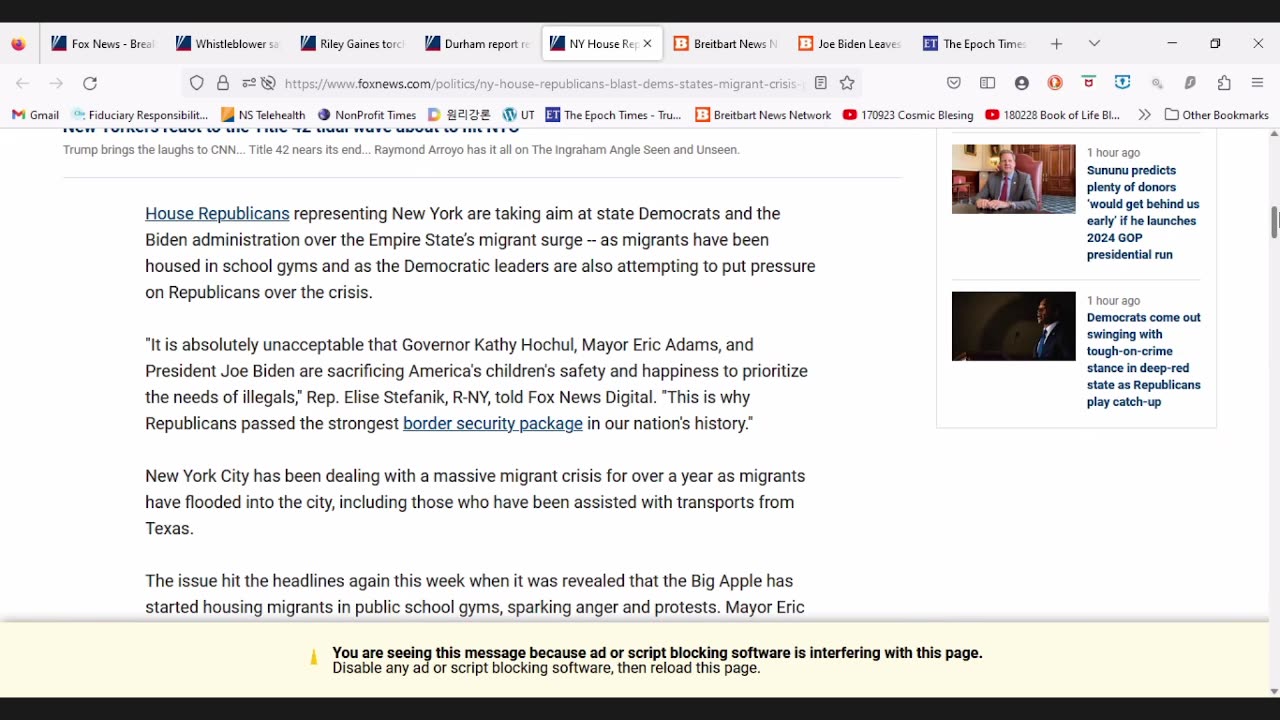Open the list all tabs dropdown
The height and width of the screenshot is (720, 1280).
[x=1094, y=44]
